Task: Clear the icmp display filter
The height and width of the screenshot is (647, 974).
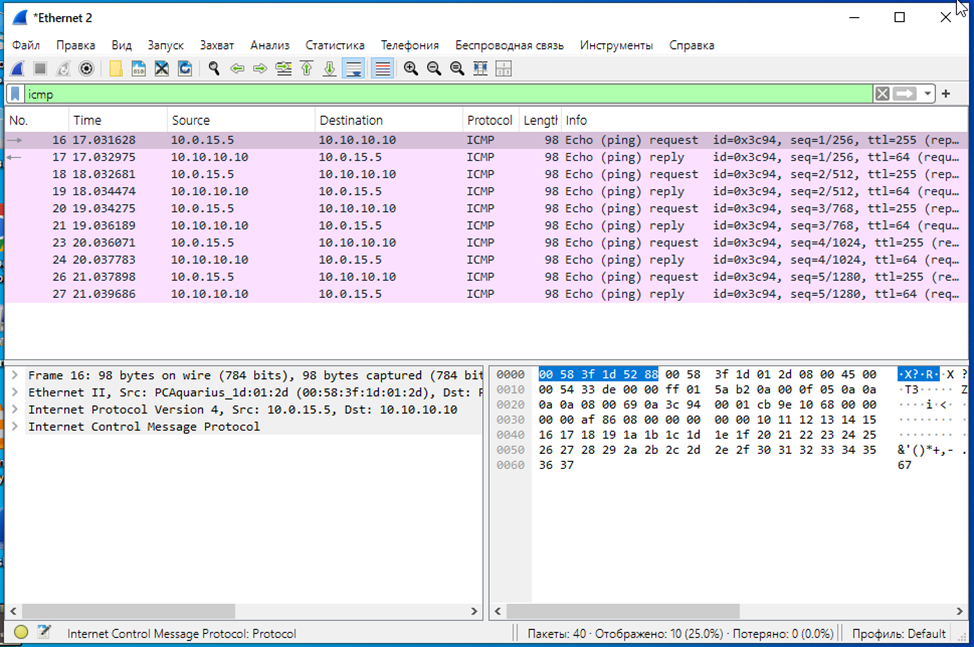Action: click(x=882, y=94)
